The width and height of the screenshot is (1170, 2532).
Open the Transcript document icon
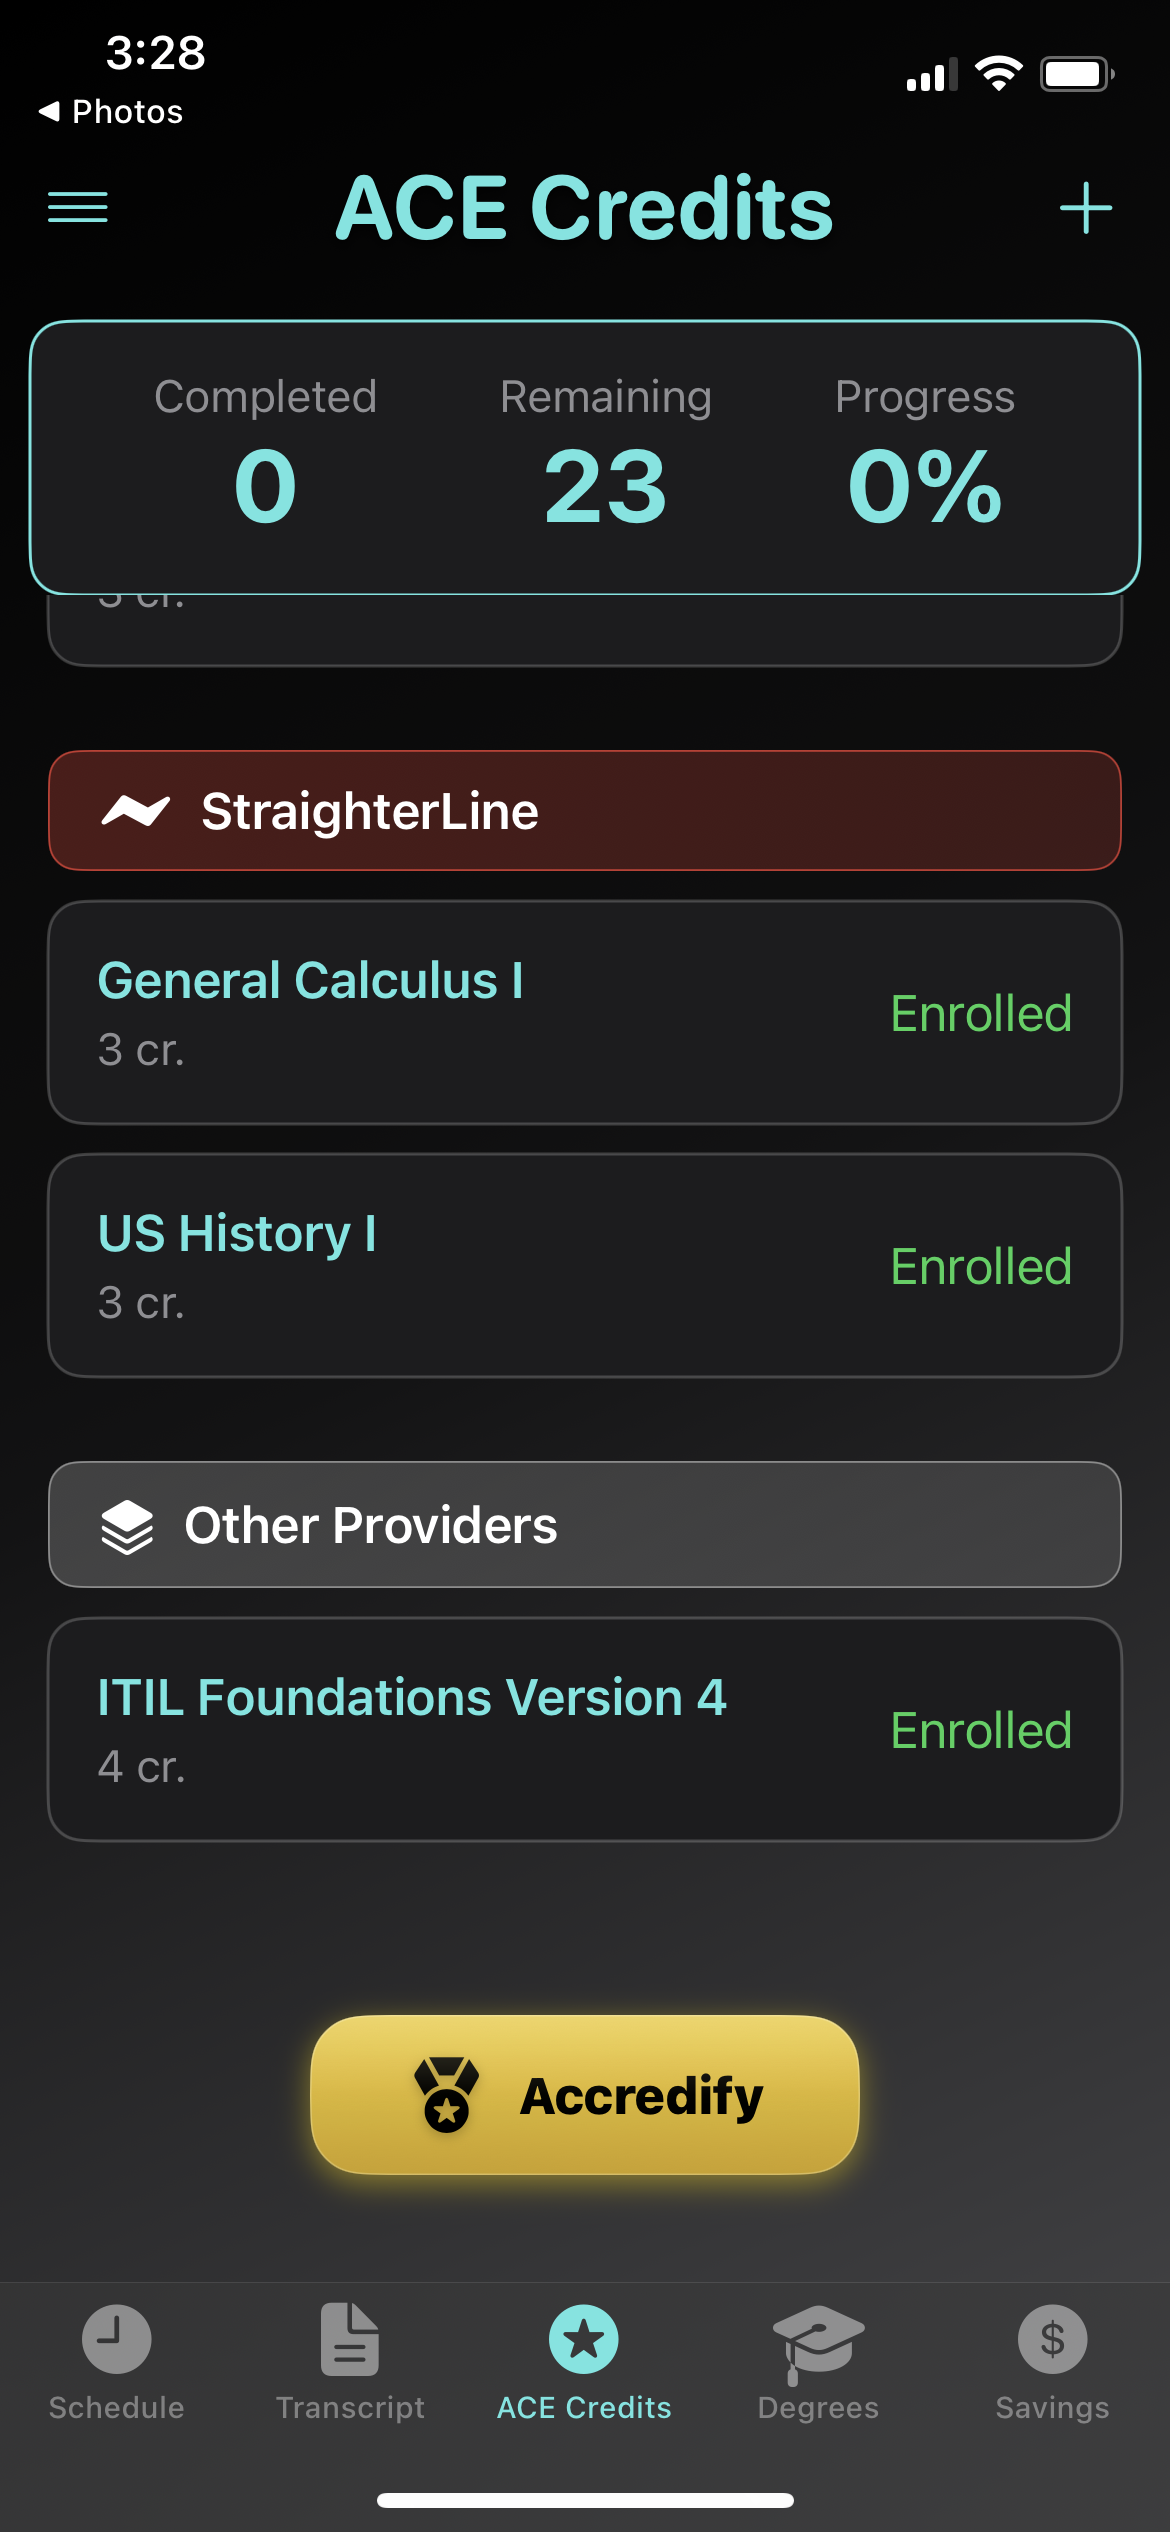click(x=350, y=2339)
